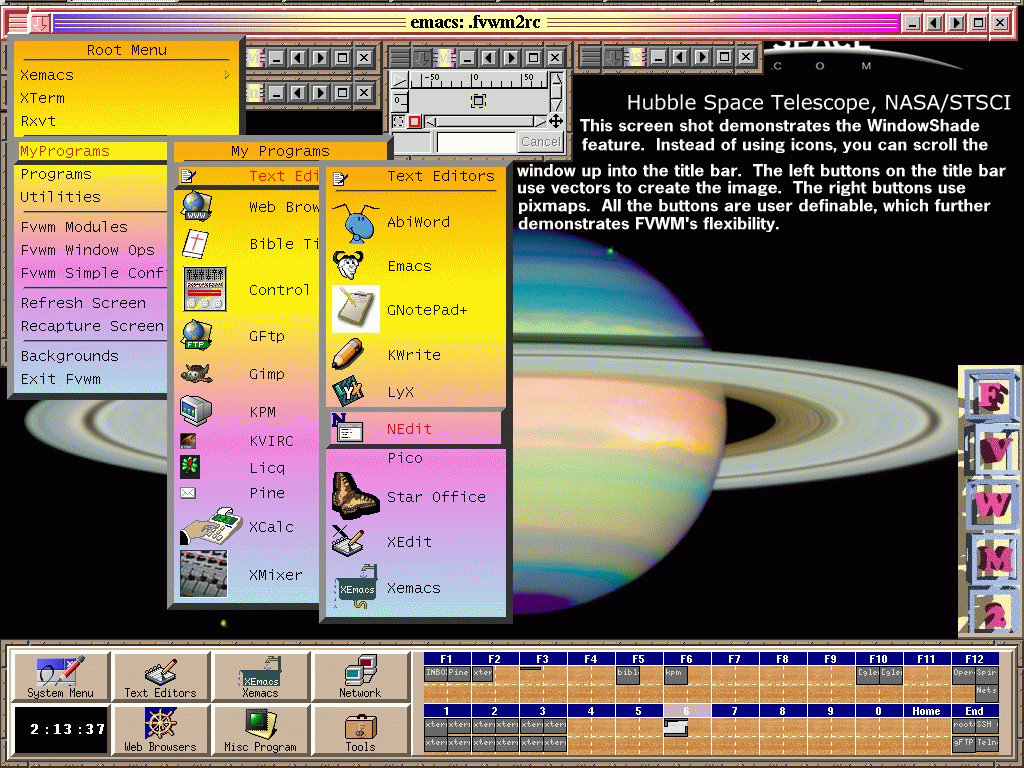Image resolution: width=1024 pixels, height=768 pixels.
Task: Click the right arrow of the horizontal scrollbar
Action: pyautogui.click(x=540, y=121)
